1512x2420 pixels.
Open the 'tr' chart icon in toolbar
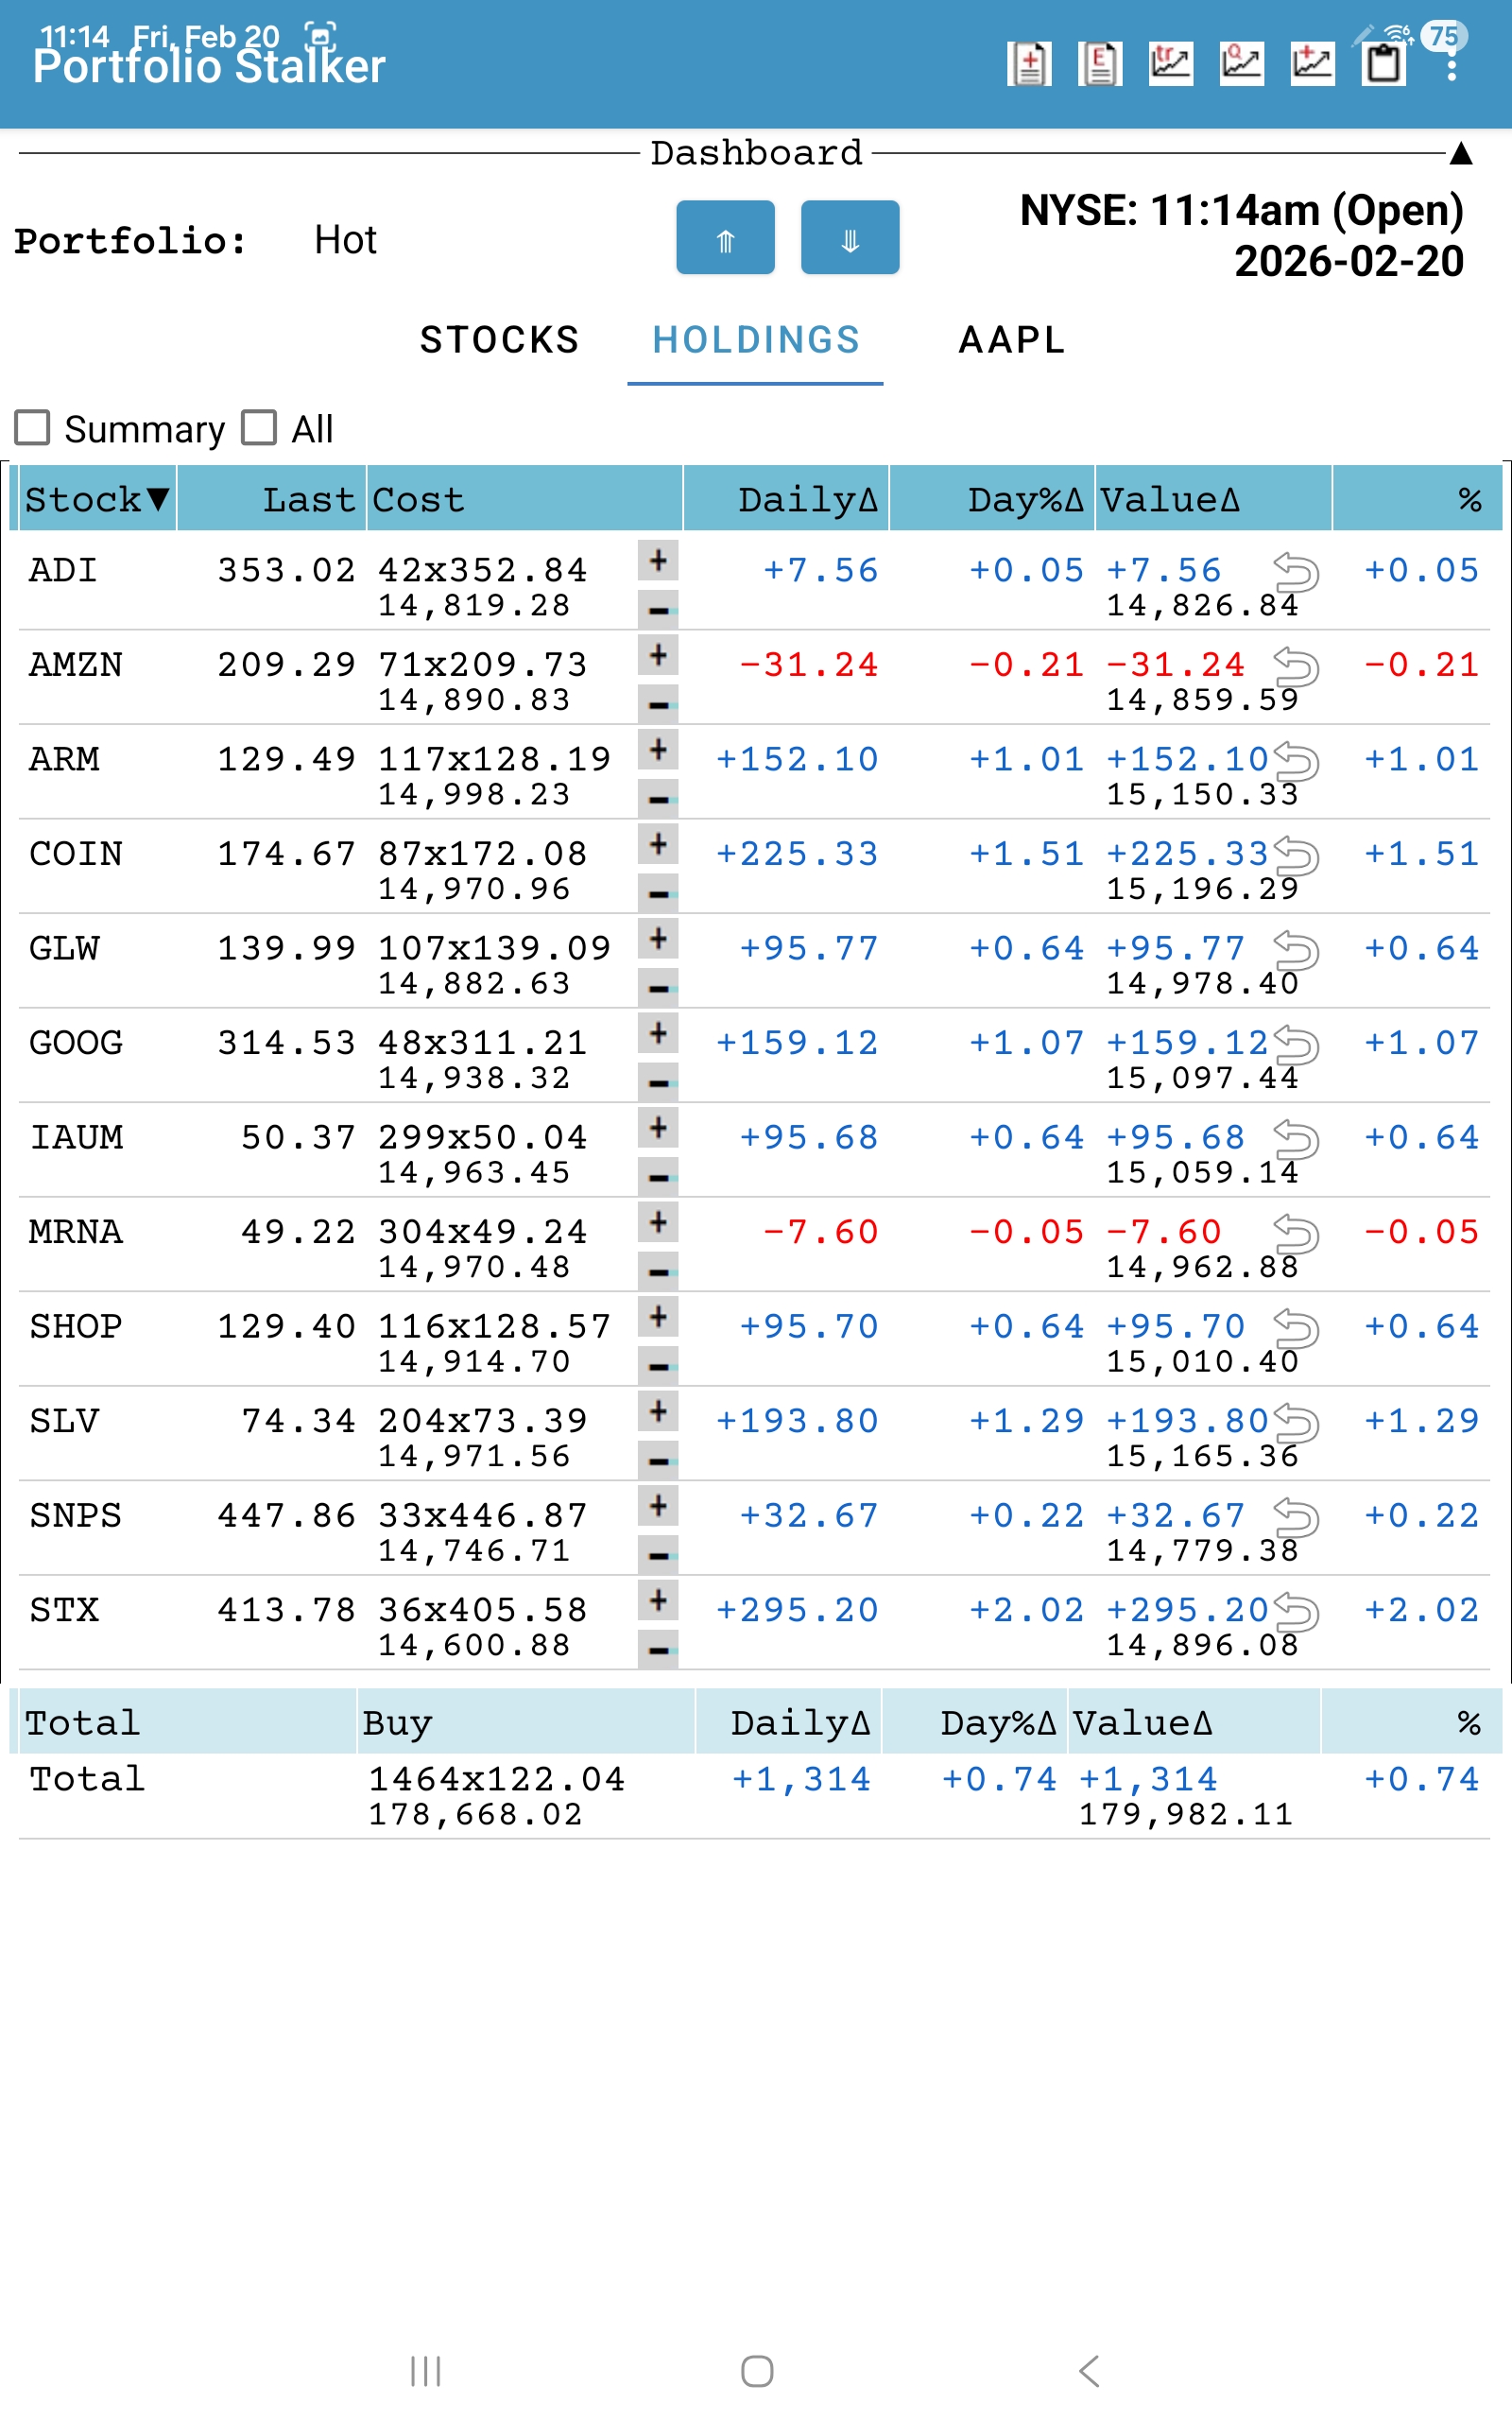click(1171, 65)
